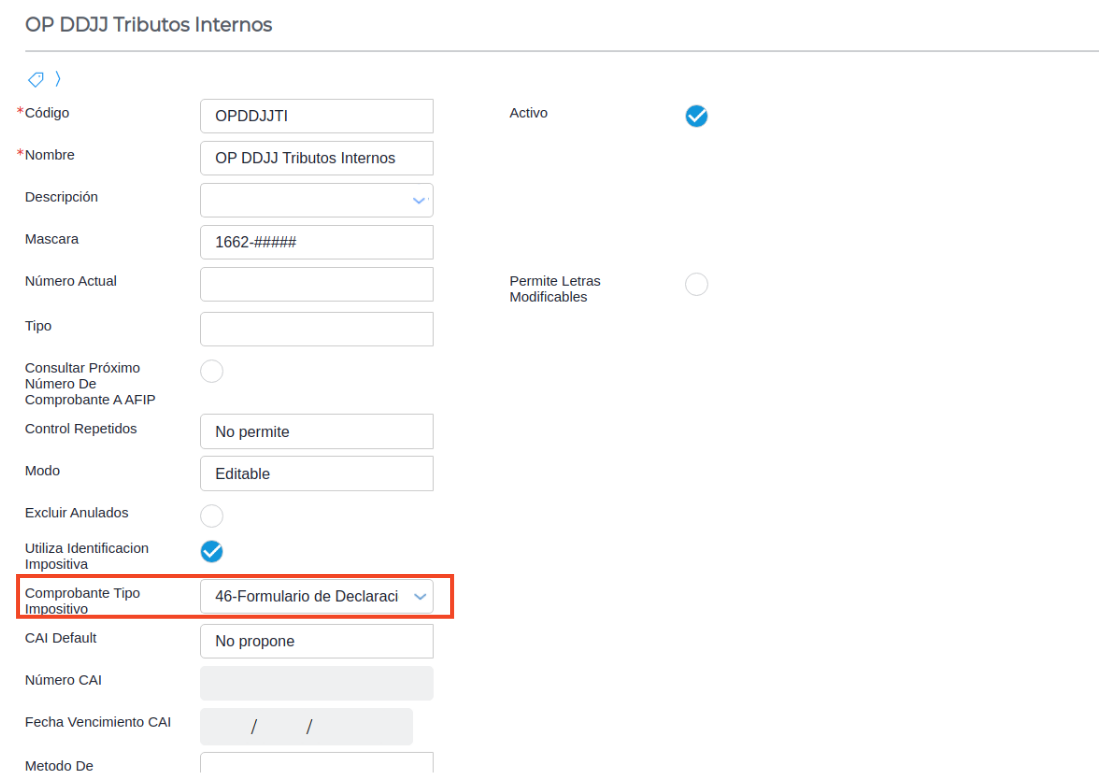Viewport: 1100px width, 777px height.
Task: Click the chevron arrow beside the tag icon
Action: [x=57, y=79]
